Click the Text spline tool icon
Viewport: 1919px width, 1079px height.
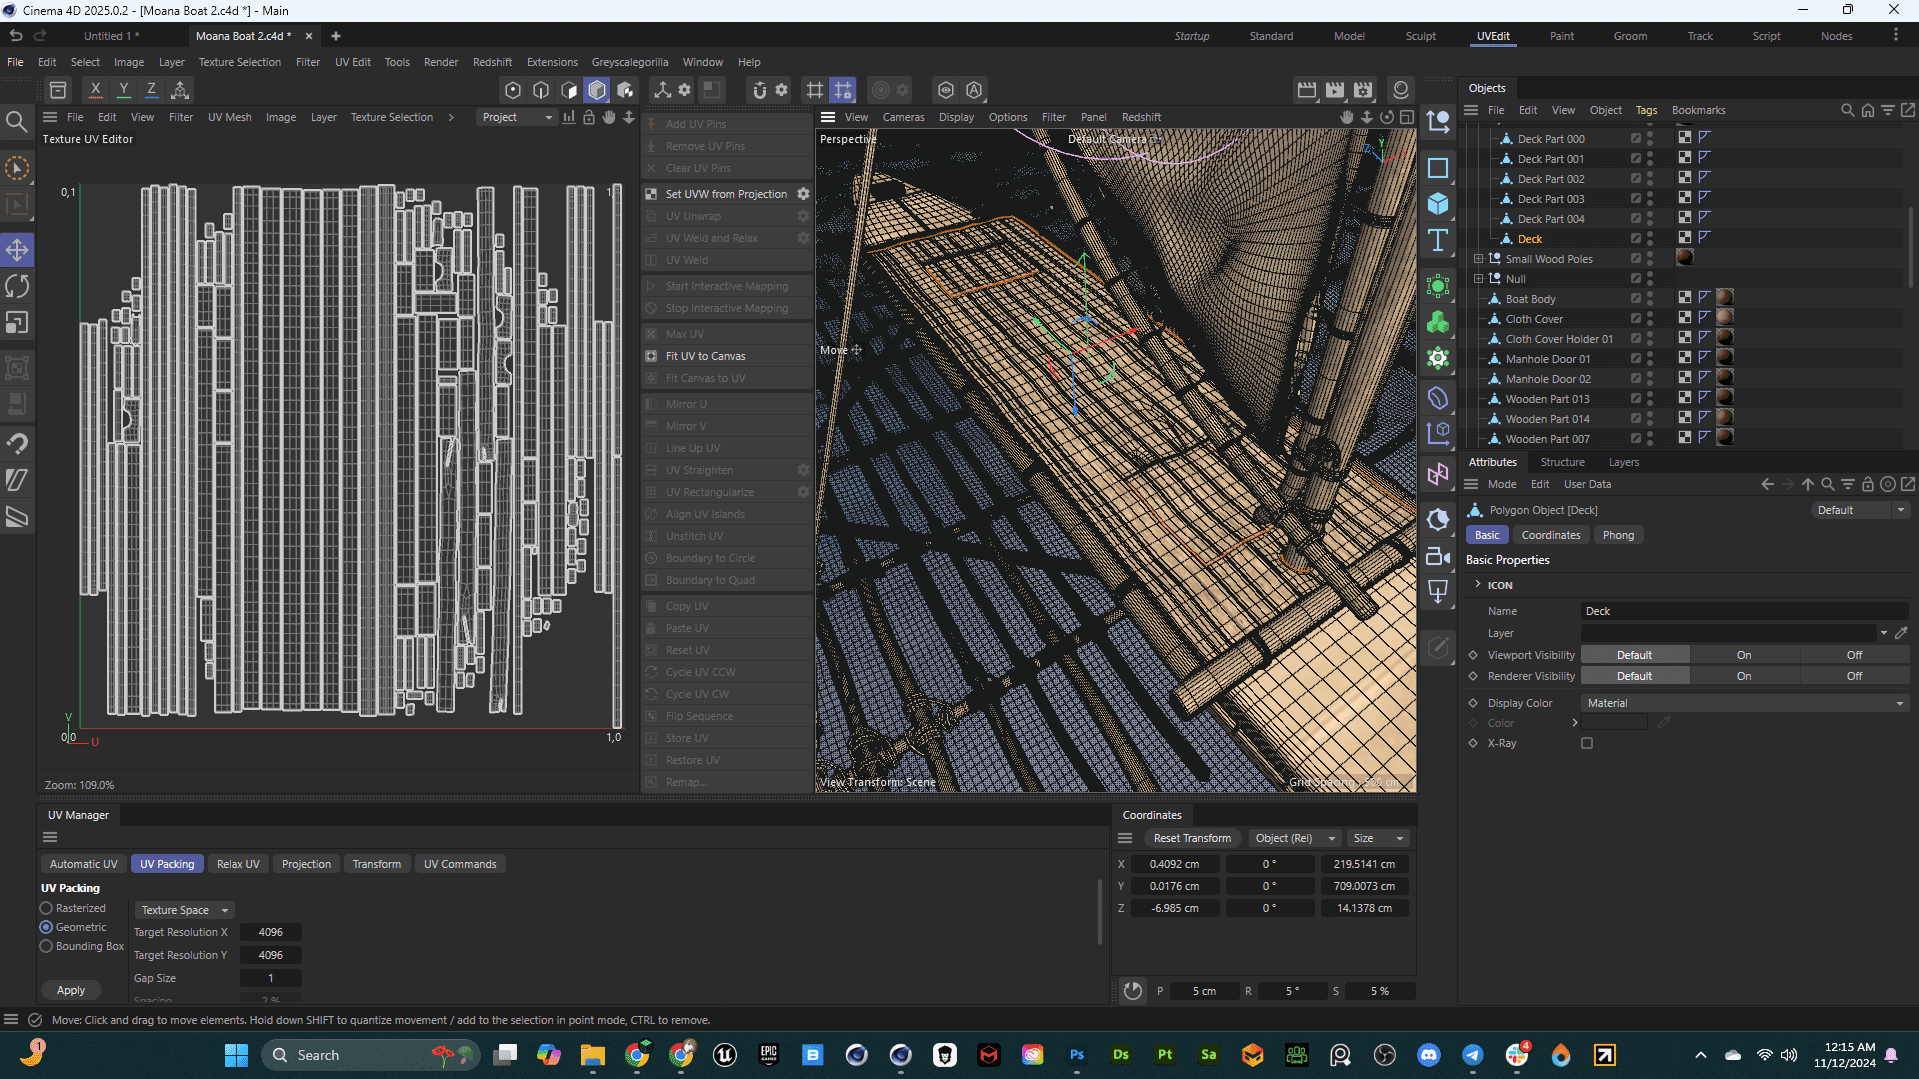coord(1438,241)
